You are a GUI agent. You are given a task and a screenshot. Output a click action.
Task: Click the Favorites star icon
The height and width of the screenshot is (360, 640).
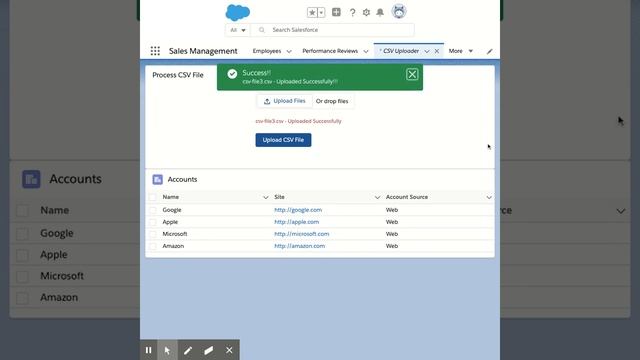coord(312,12)
